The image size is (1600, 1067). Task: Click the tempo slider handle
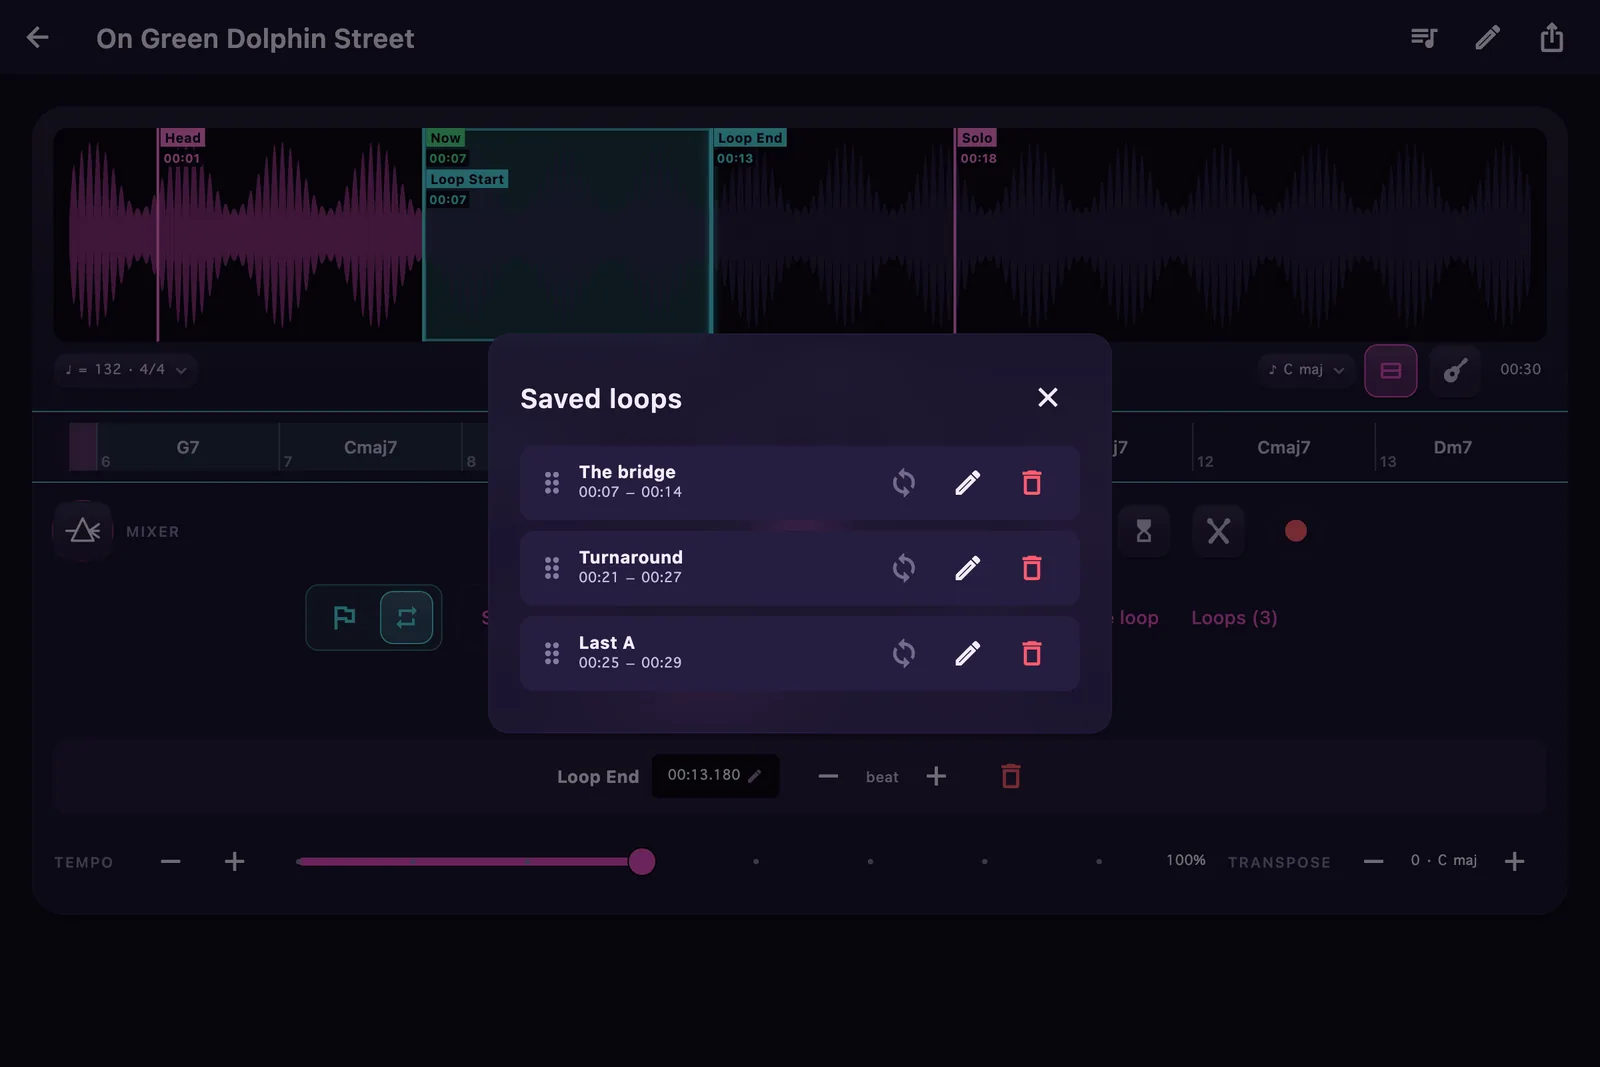point(642,862)
